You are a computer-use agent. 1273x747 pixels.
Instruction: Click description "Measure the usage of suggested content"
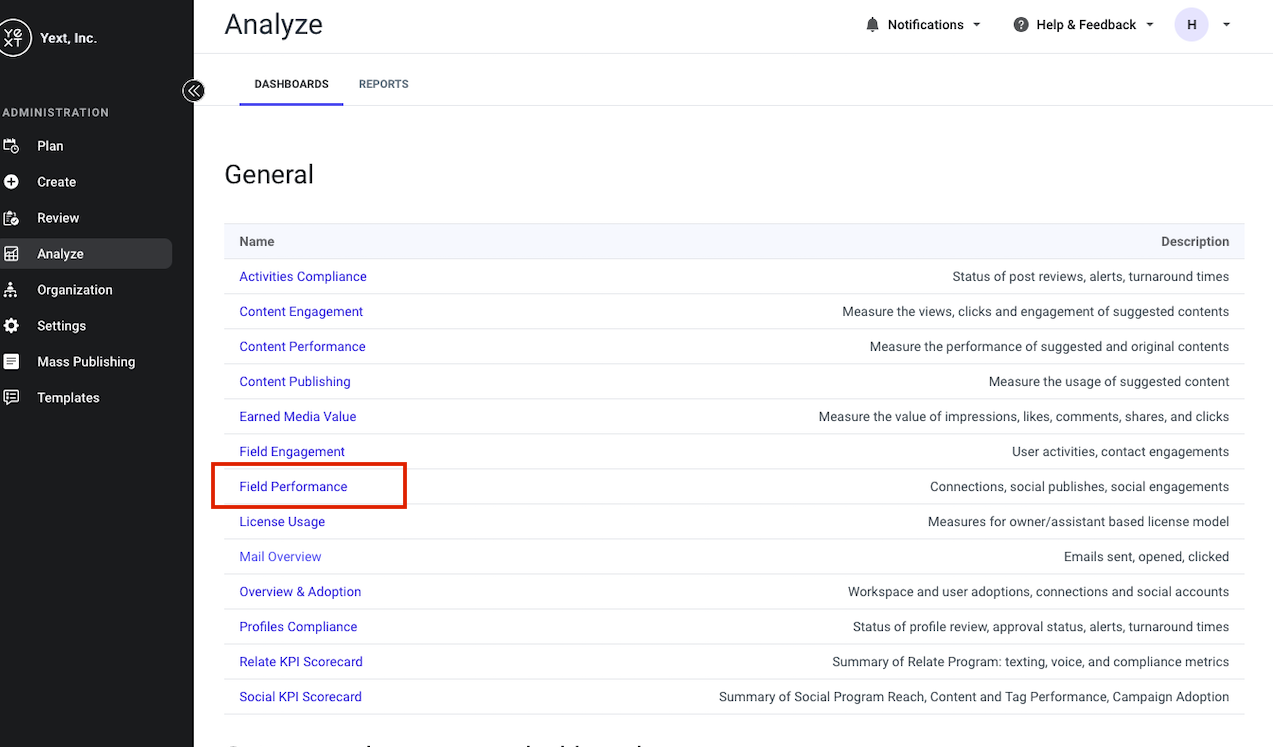coord(1109,382)
